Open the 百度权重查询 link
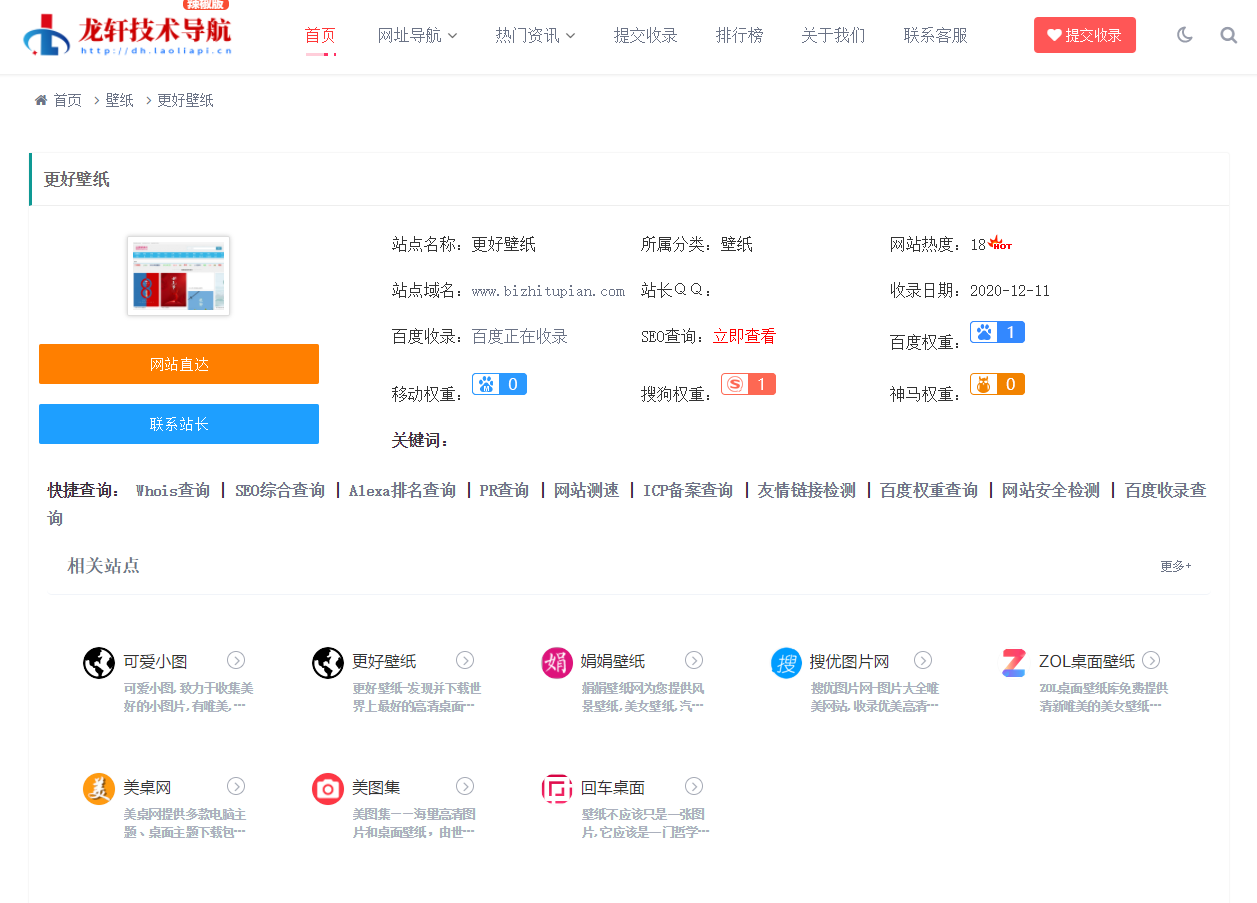1257x903 pixels. [929, 490]
